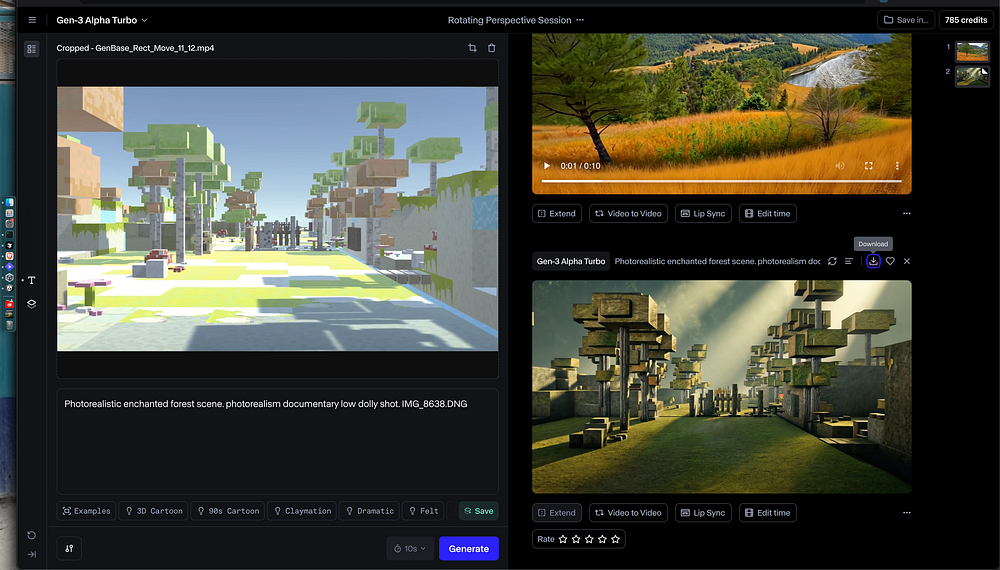Select the layers stack icon in sidebar
Viewport: 1000px width, 570px height.
31,304
